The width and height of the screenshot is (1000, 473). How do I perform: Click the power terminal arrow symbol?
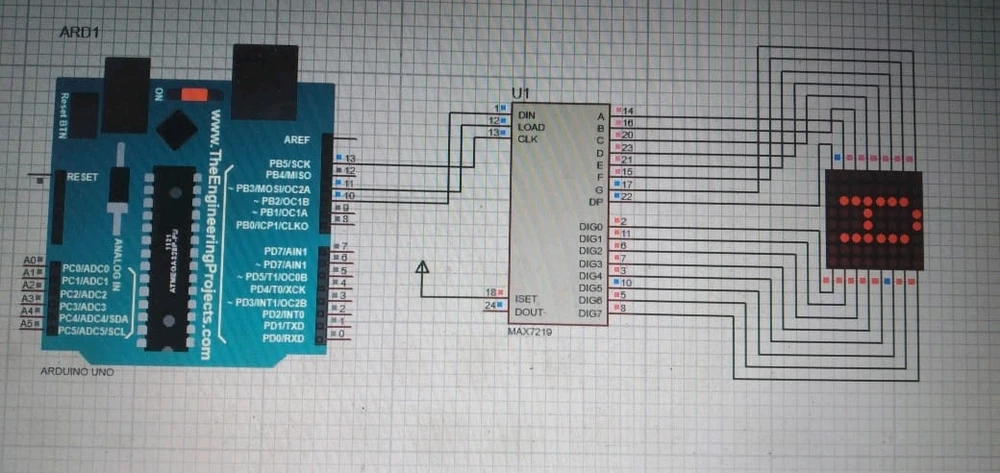(422, 268)
